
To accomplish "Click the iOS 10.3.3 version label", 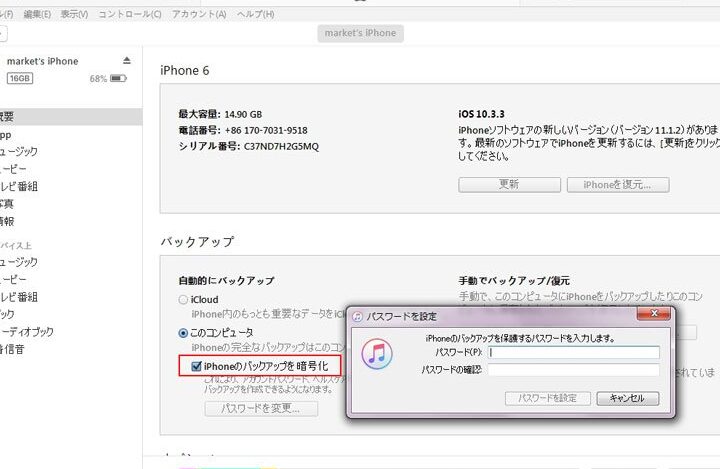I will pyautogui.click(x=481, y=114).
